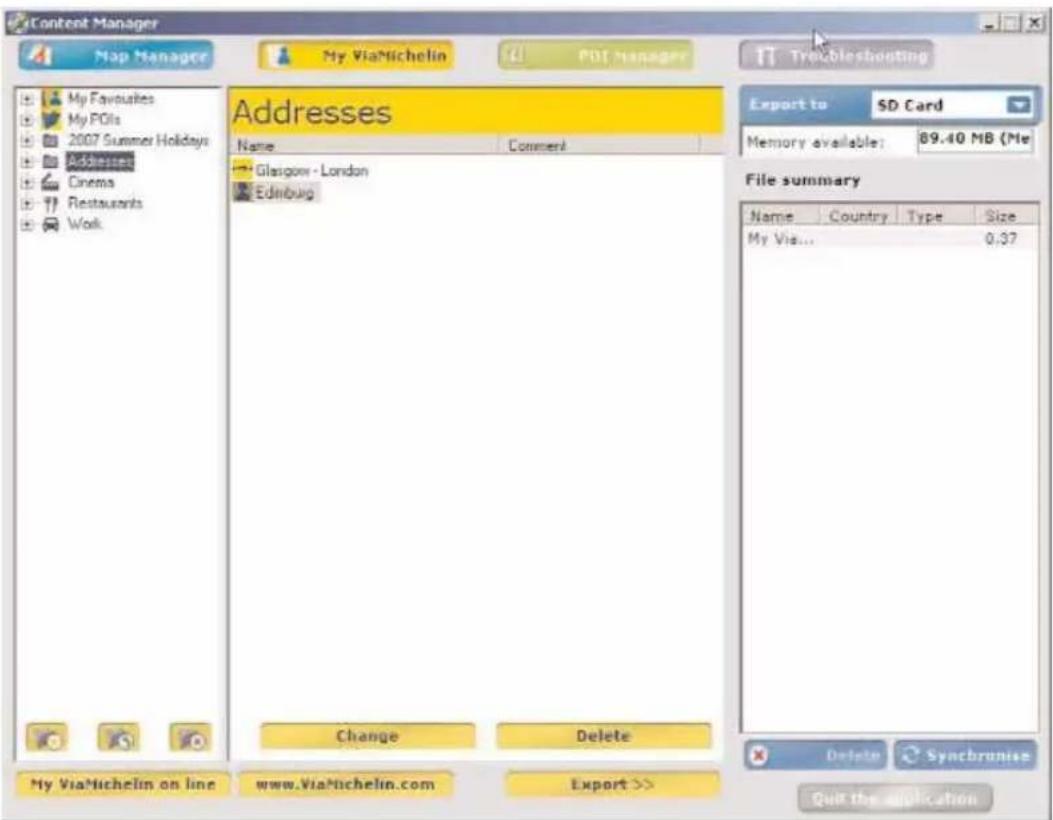Sort addresses by Comment column header
The image size is (1053, 820).
click(x=600, y=145)
